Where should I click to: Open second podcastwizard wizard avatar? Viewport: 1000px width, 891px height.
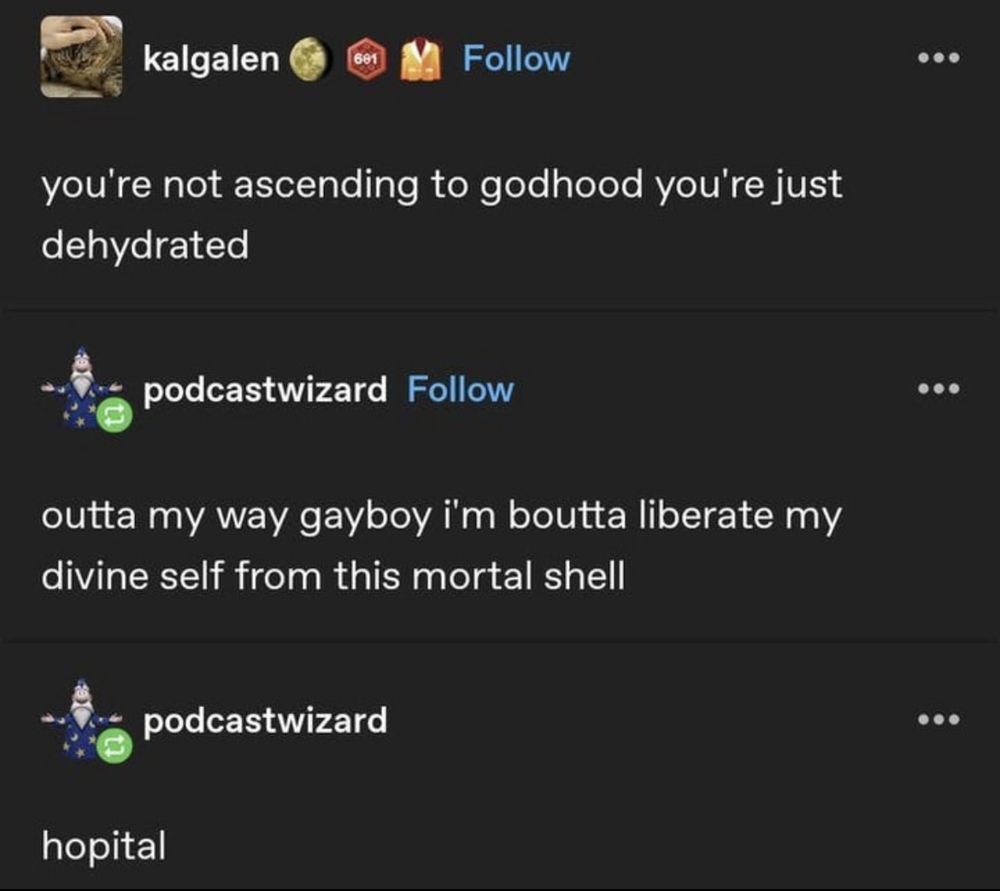[82, 719]
